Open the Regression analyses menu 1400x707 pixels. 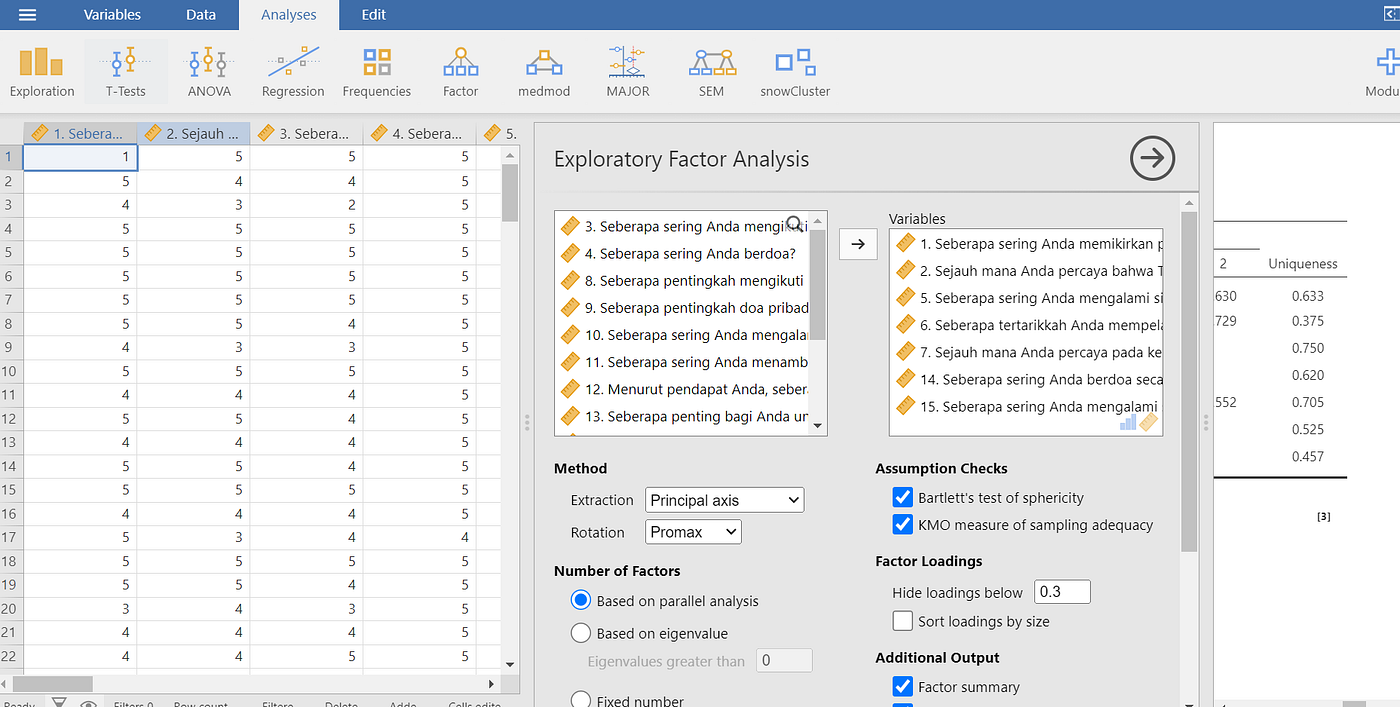tap(293, 72)
